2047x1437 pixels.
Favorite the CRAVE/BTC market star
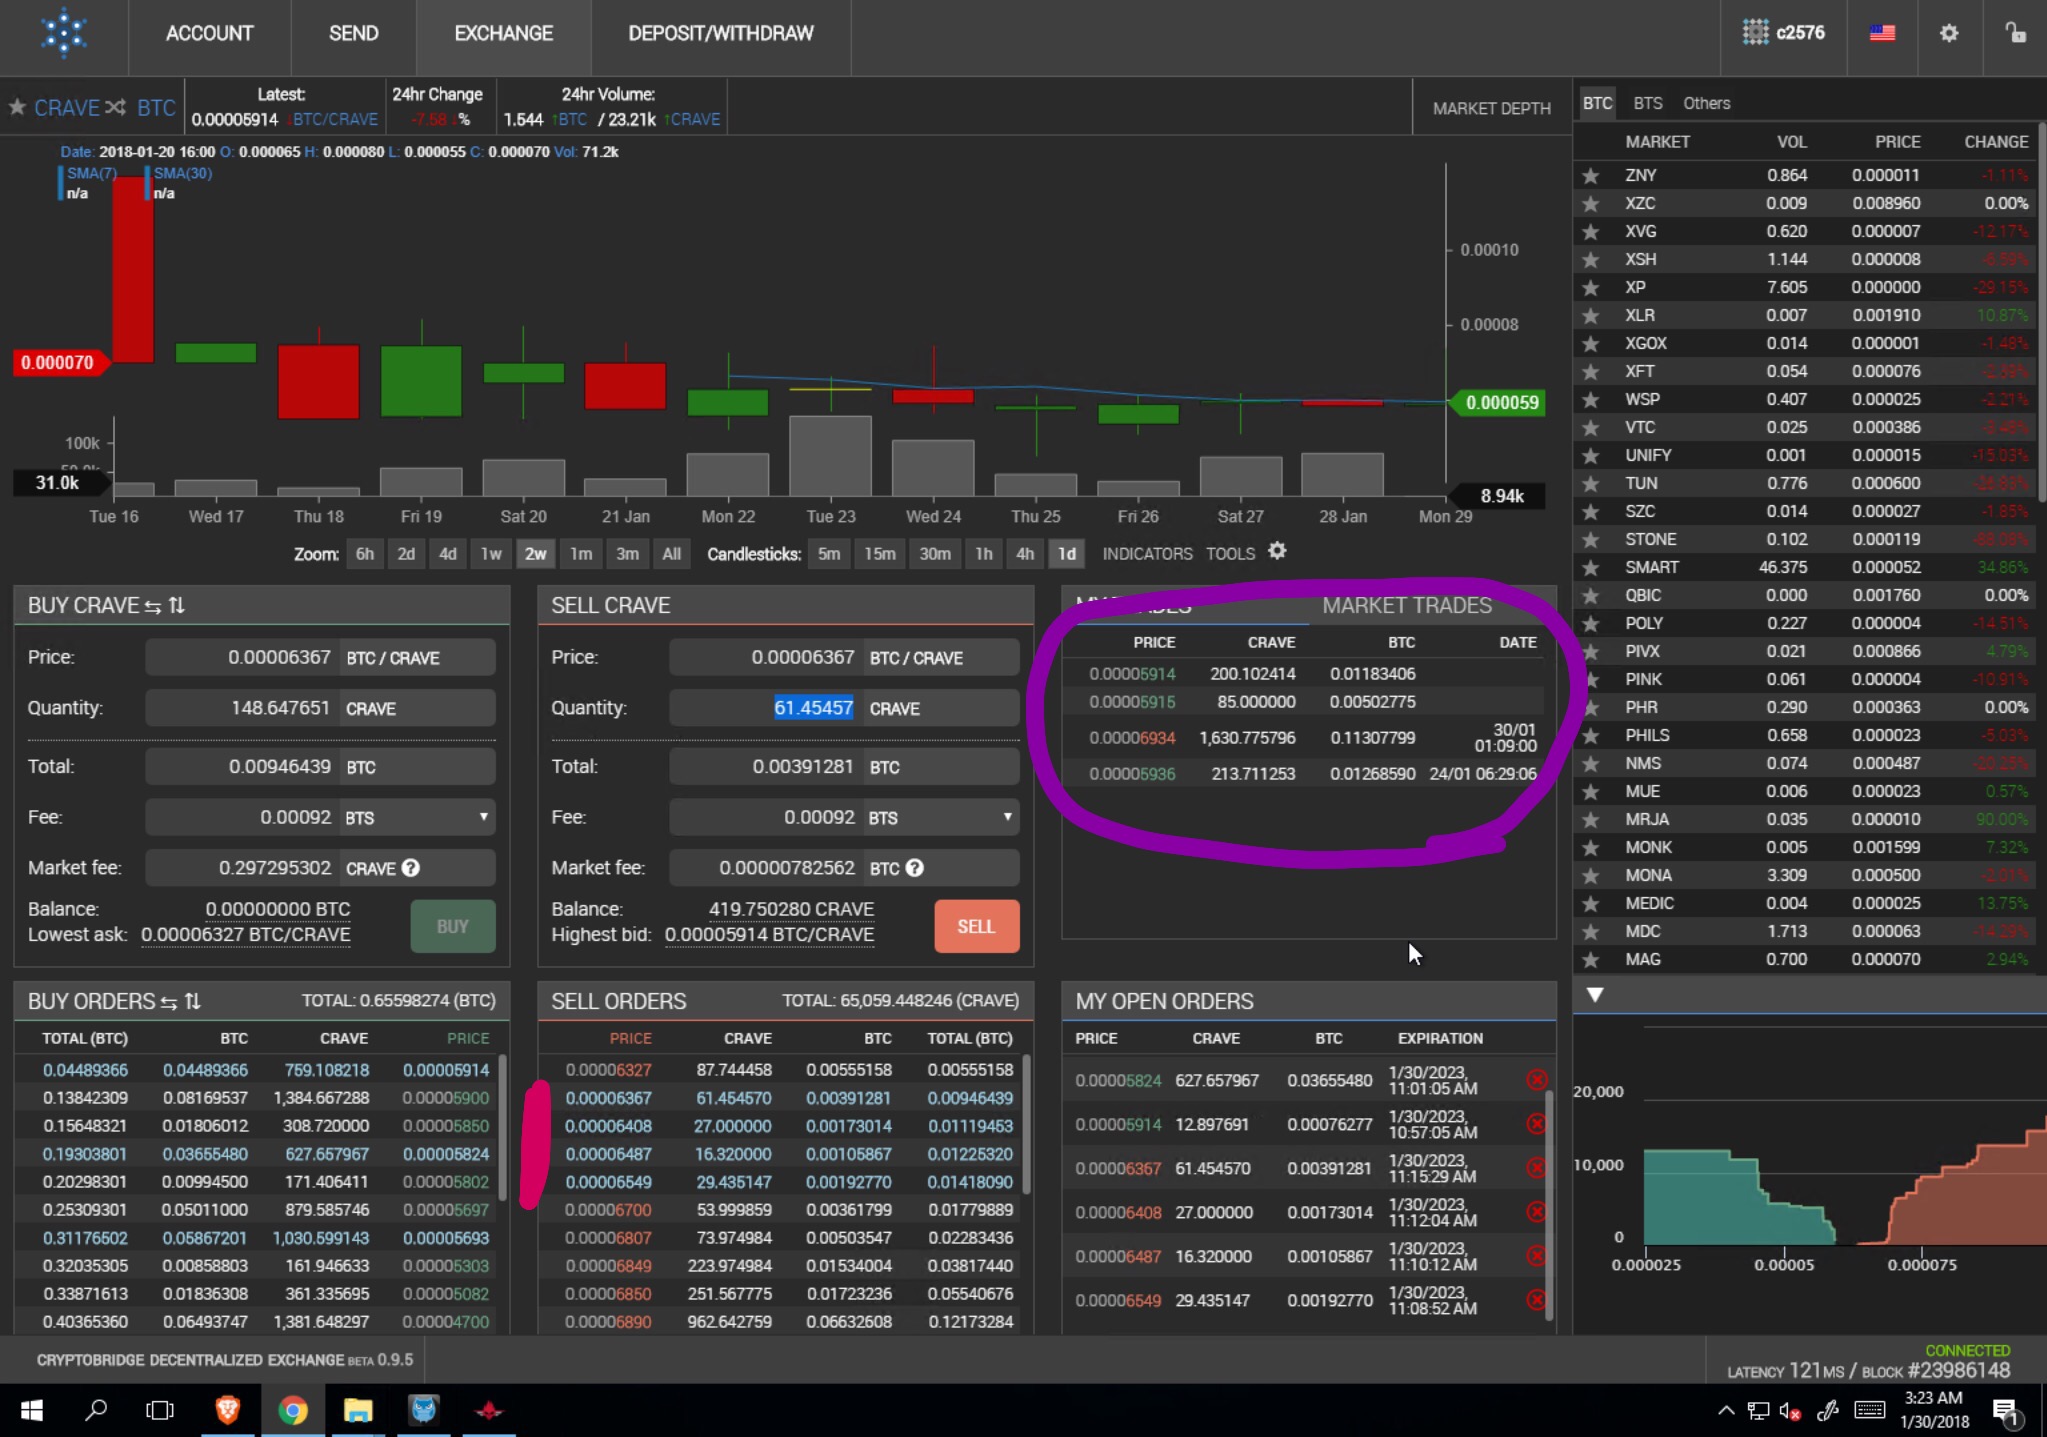coord(17,106)
